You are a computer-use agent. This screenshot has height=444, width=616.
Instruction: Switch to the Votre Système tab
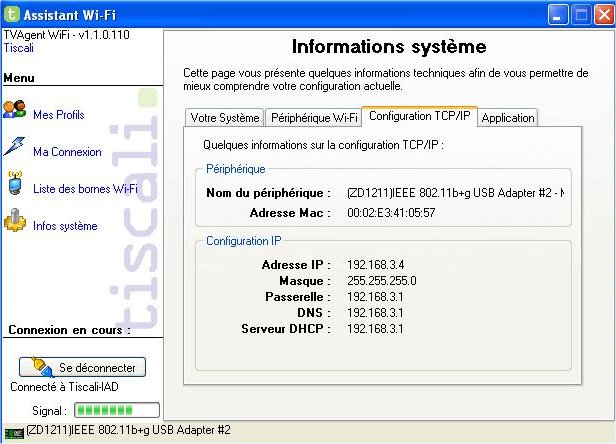pyautogui.click(x=225, y=118)
